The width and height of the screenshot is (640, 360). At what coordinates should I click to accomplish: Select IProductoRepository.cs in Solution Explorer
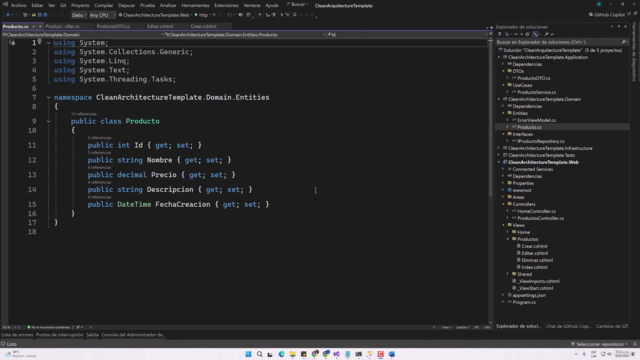click(x=541, y=141)
